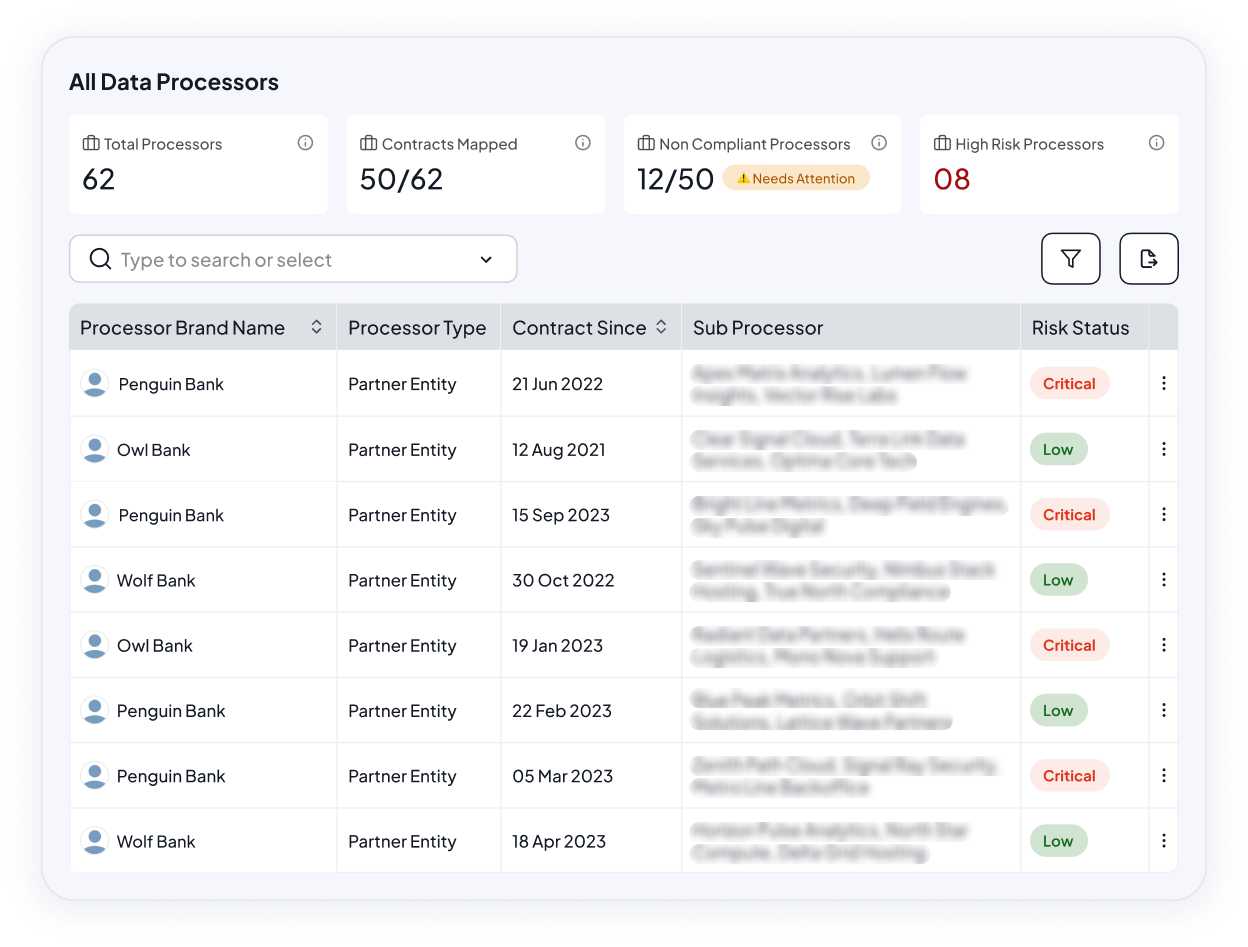Click the briefcase icon beside Non Compliant Processors
Screen dimensions: 1248x947
(646, 143)
